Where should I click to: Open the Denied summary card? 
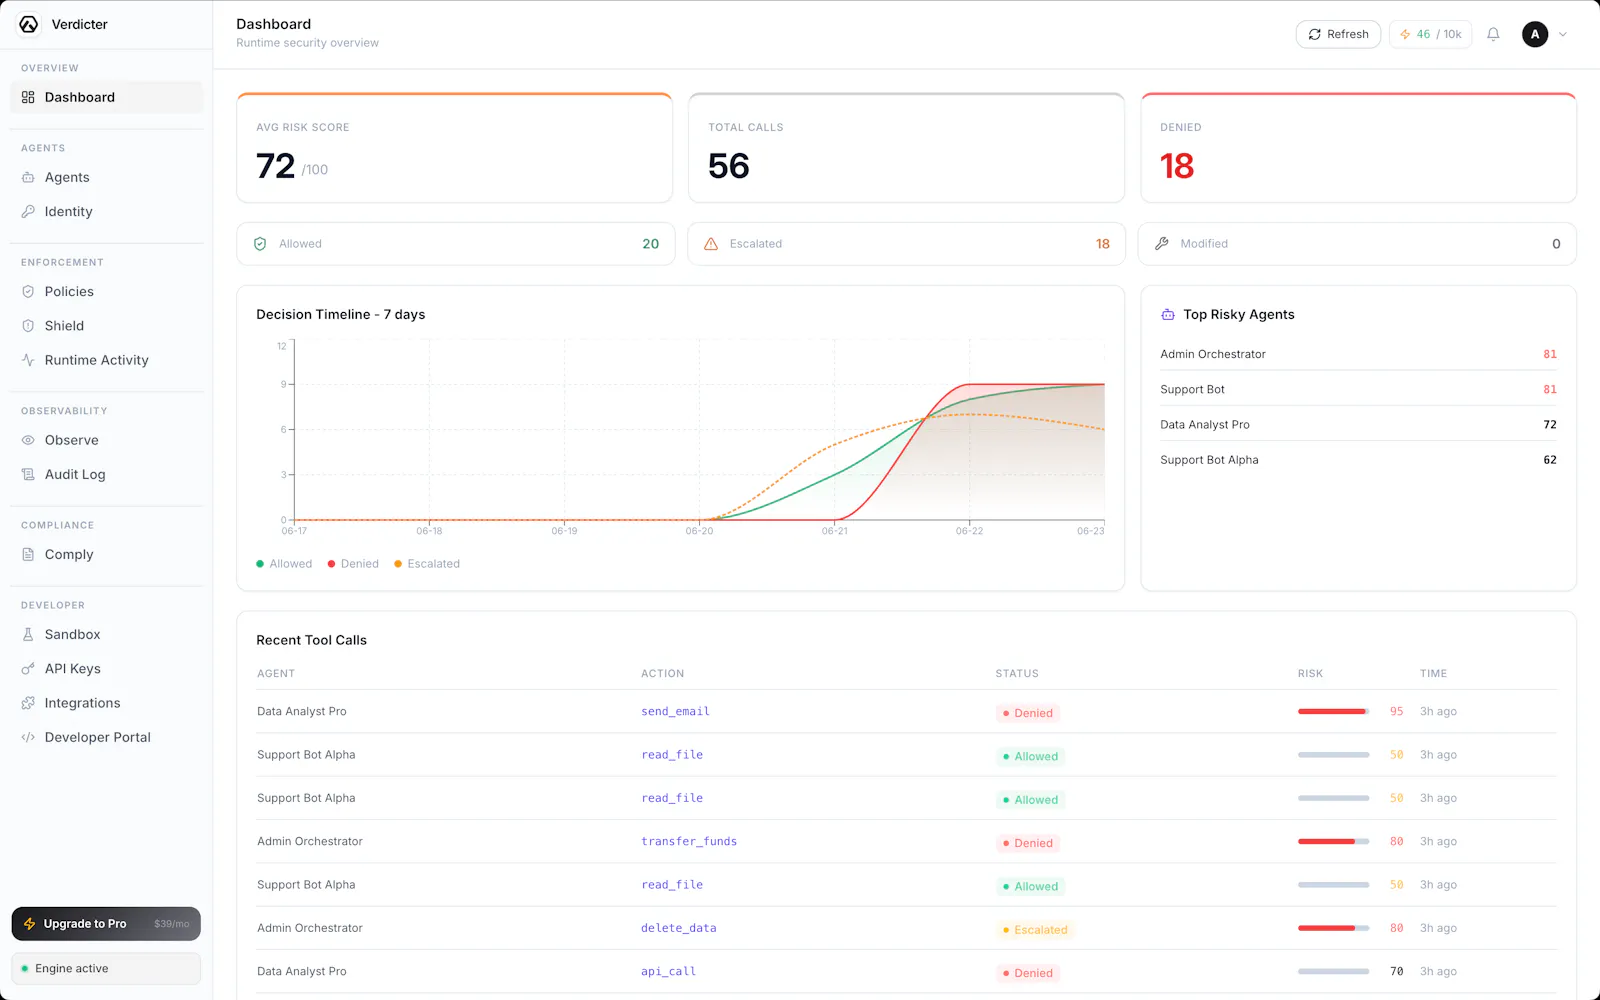point(1358,148)
